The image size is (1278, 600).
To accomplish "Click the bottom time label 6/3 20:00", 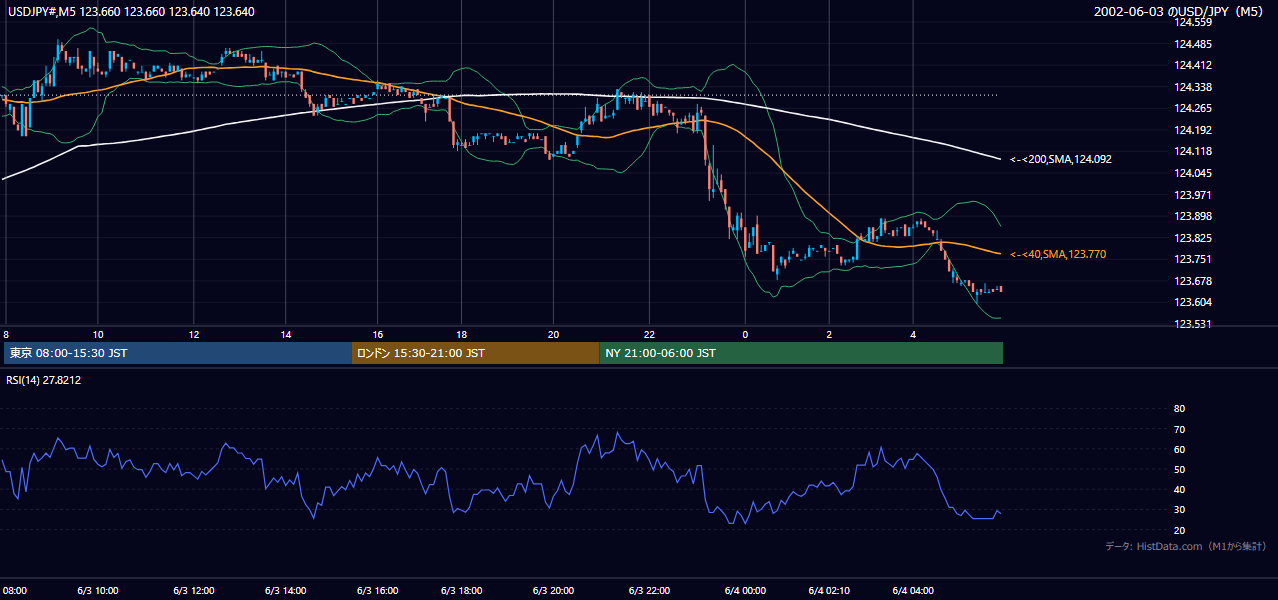I will (x=553, y=591).
